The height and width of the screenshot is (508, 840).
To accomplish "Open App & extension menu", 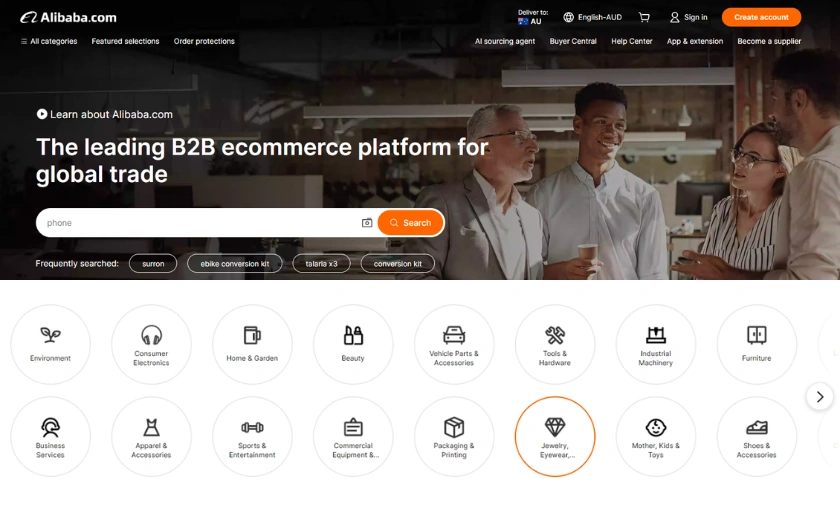I will coord(695,41).
